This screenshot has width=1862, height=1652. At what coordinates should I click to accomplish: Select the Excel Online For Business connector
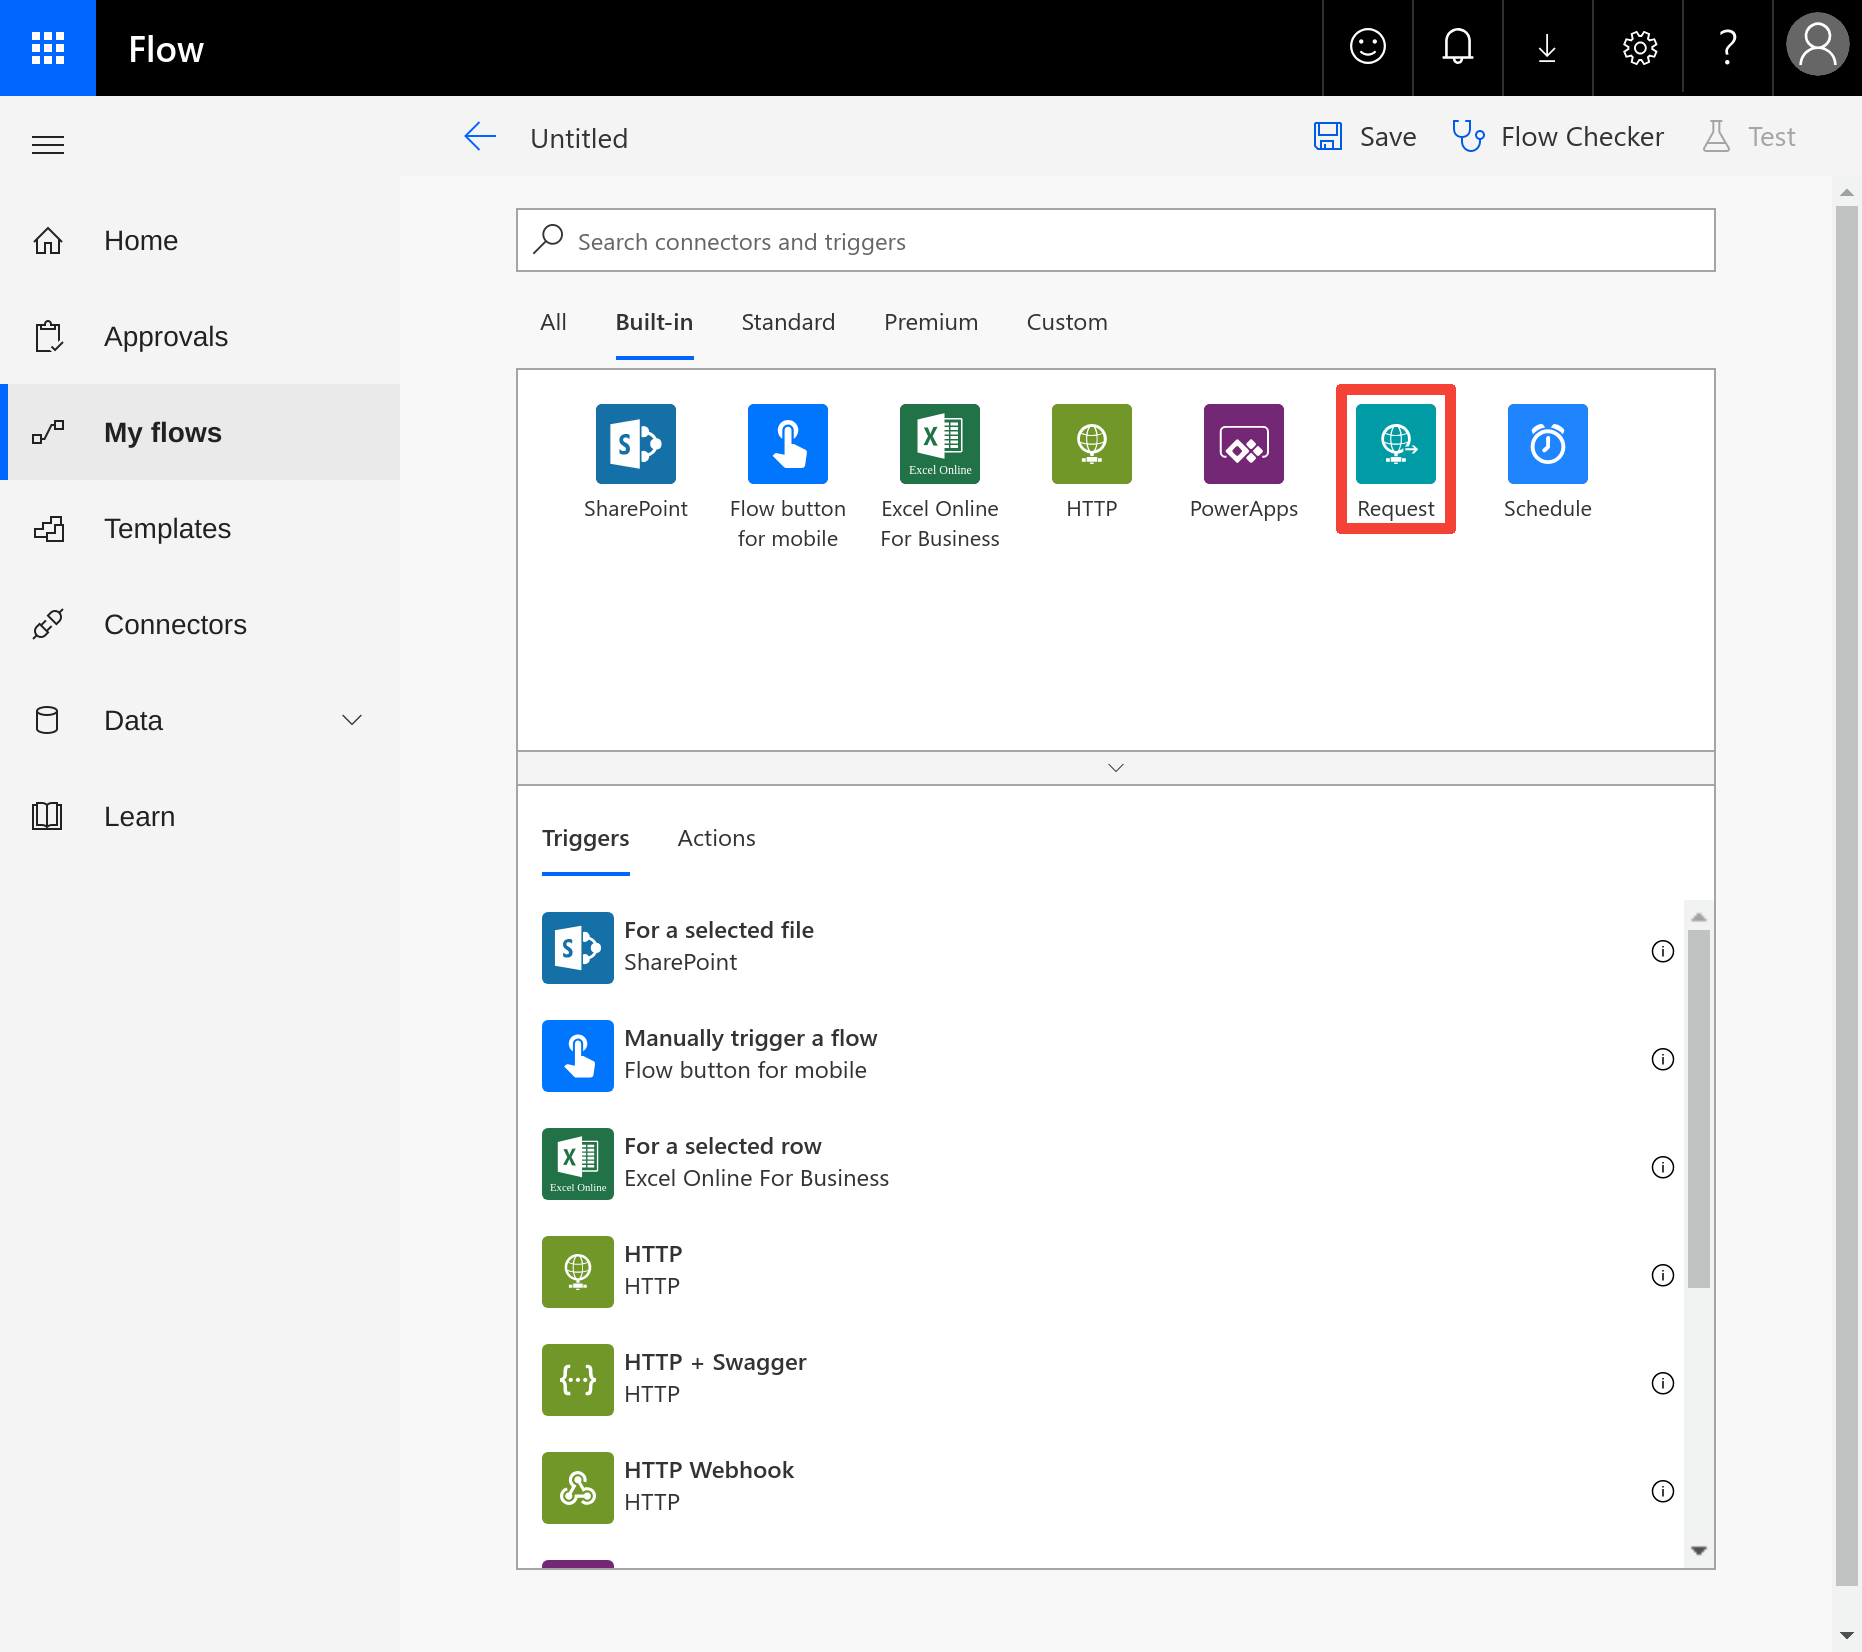pos(939,444)
